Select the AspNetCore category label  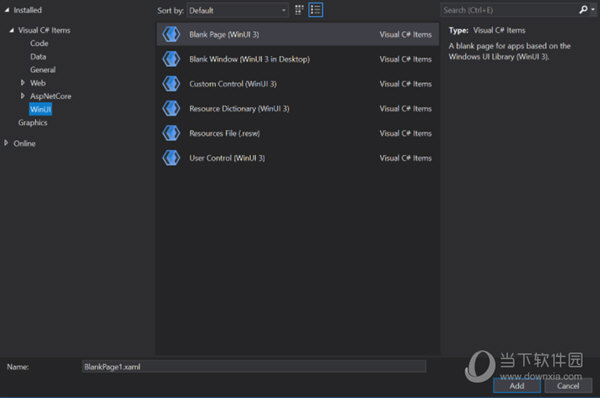(x=51, y=96)
